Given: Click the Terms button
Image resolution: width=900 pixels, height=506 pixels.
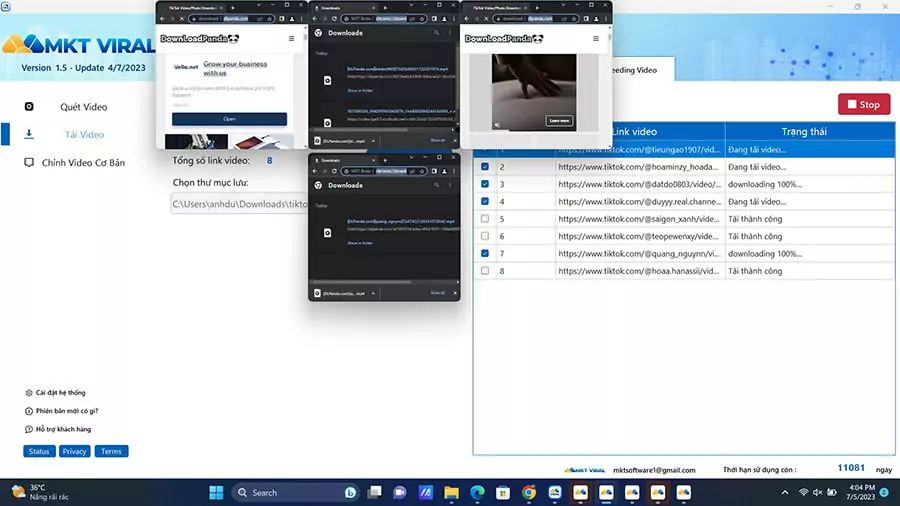Looking at the screenshot, I should 111,451.
